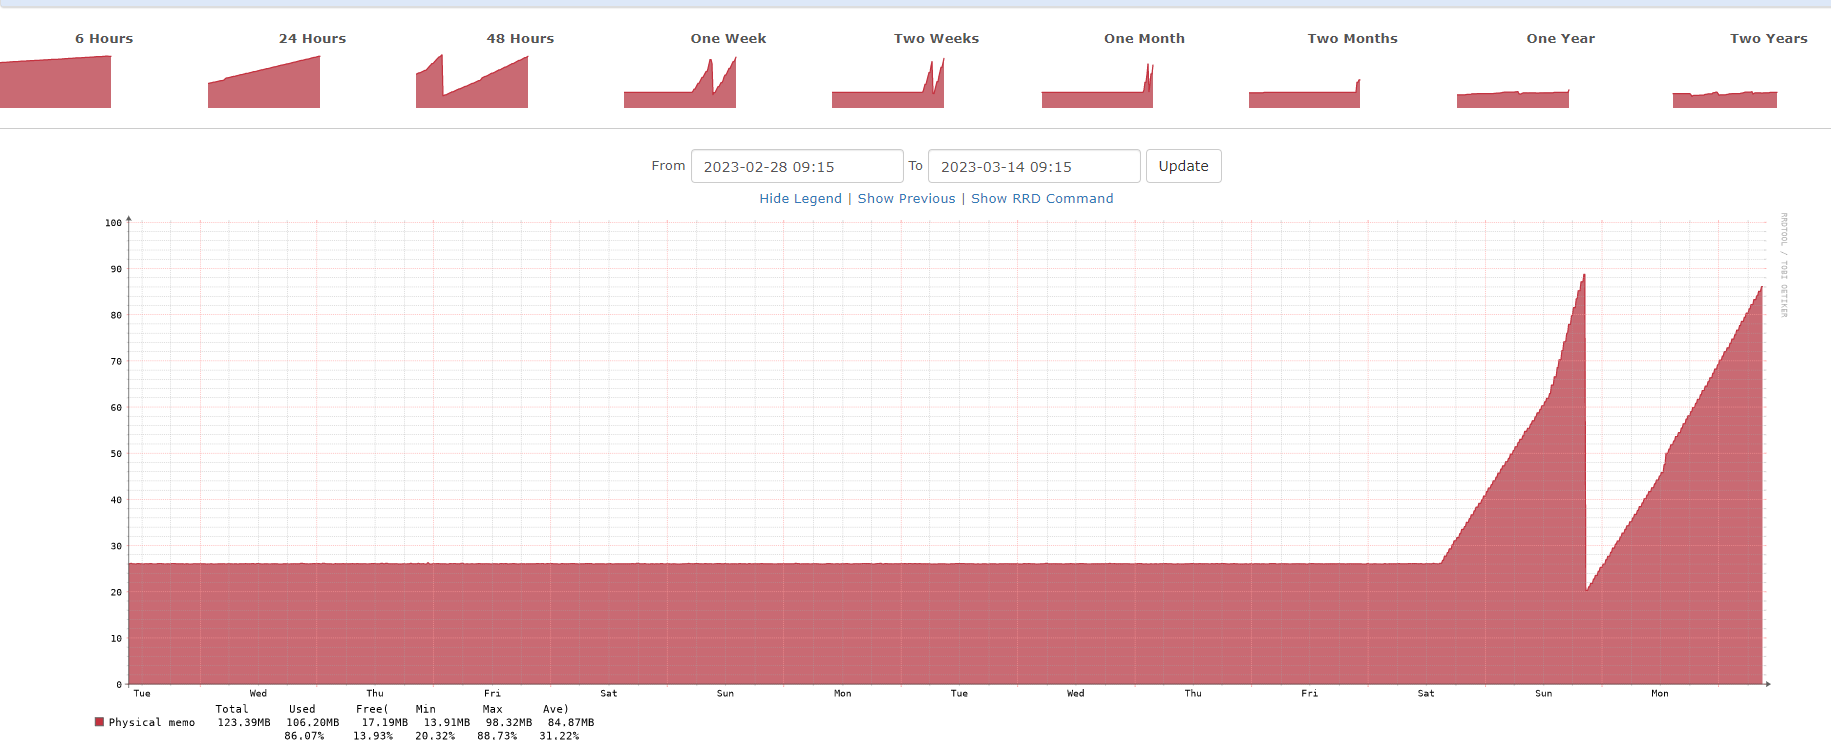This screenshot has height=750, width=1831.
Task: Open the 24 Hours graph thumbnail
Action: [x=264, y=84]
